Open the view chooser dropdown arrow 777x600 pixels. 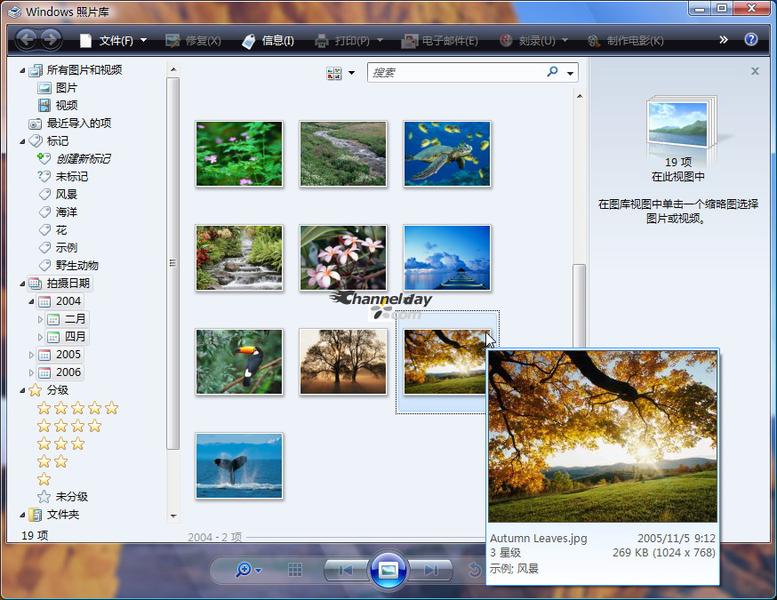point(352,73)
